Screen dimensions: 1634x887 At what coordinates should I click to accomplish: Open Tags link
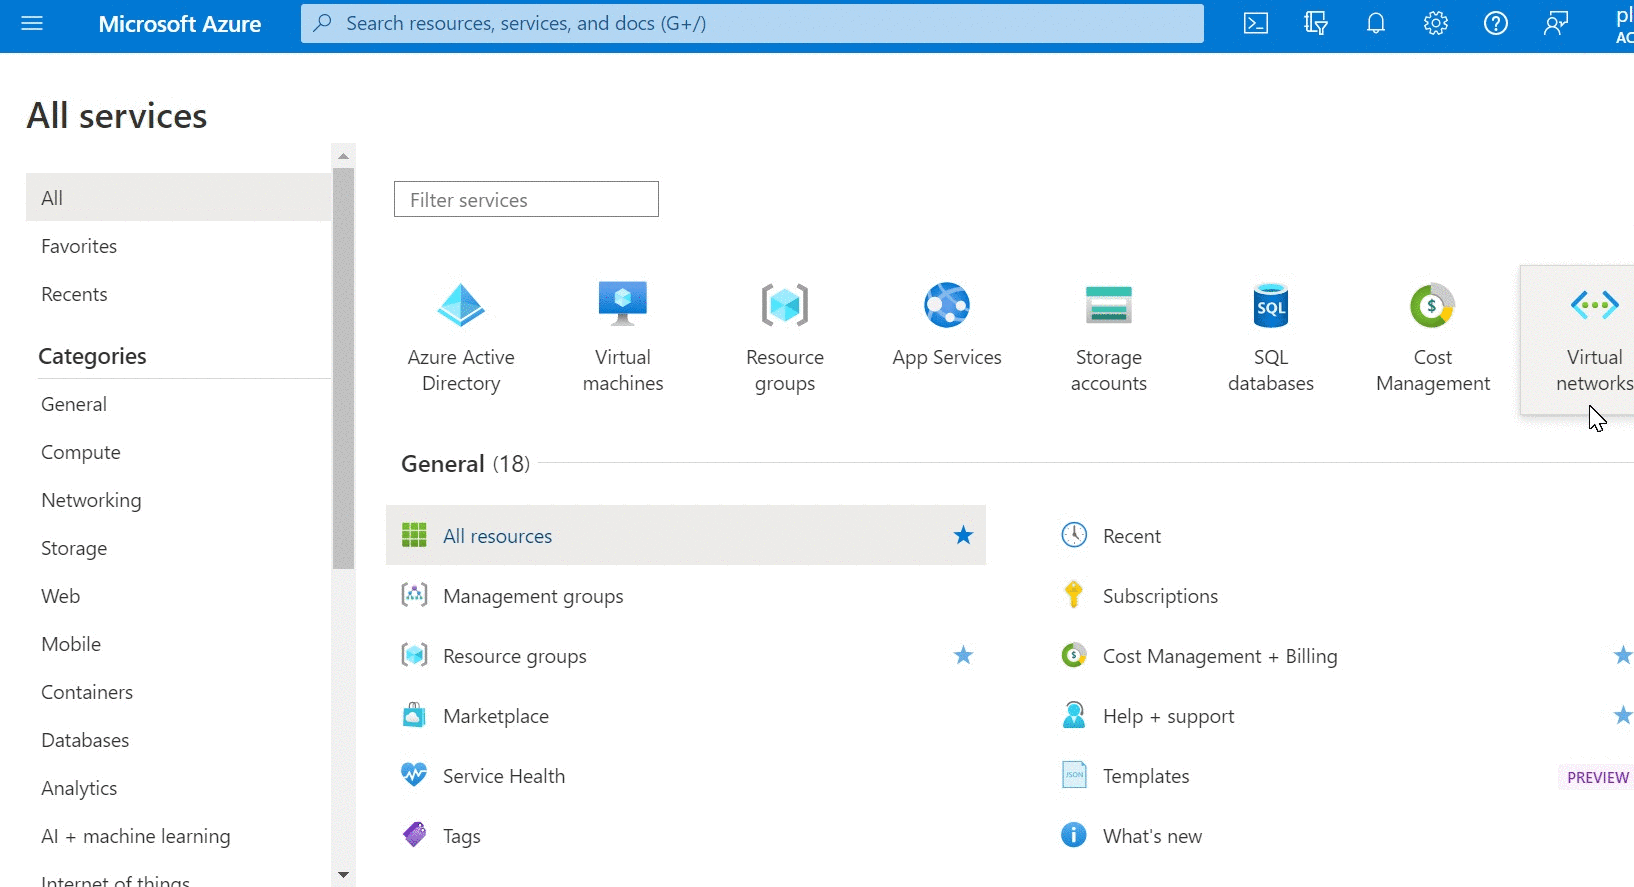coord(462,836)
